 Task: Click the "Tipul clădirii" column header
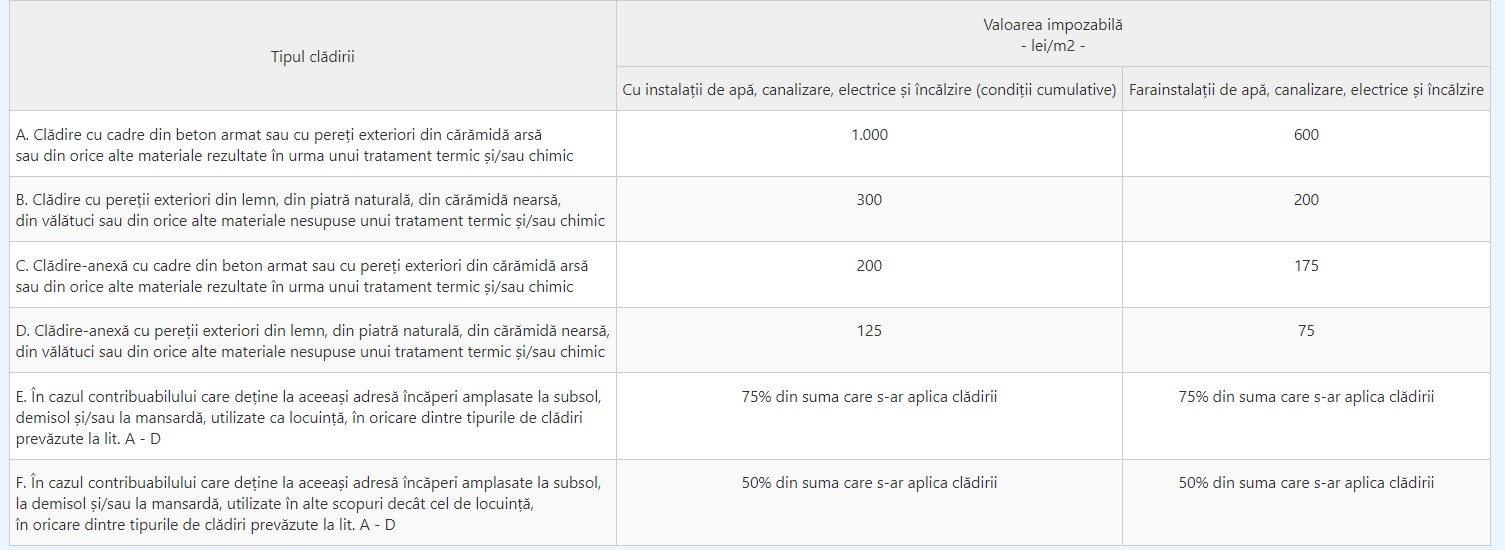point(313,57)
